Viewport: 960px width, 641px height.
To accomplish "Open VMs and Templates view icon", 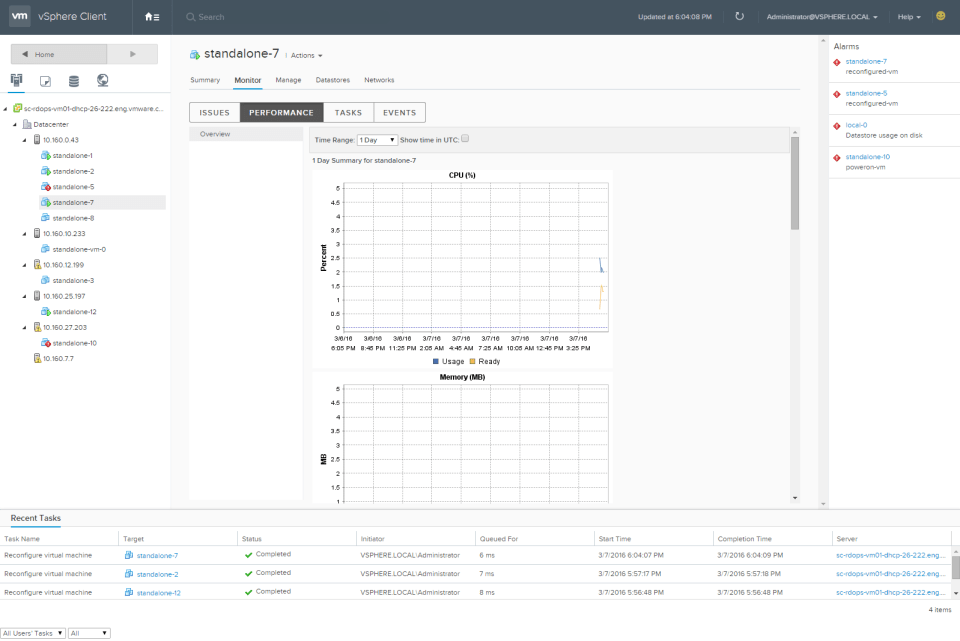I will (45, 81).
